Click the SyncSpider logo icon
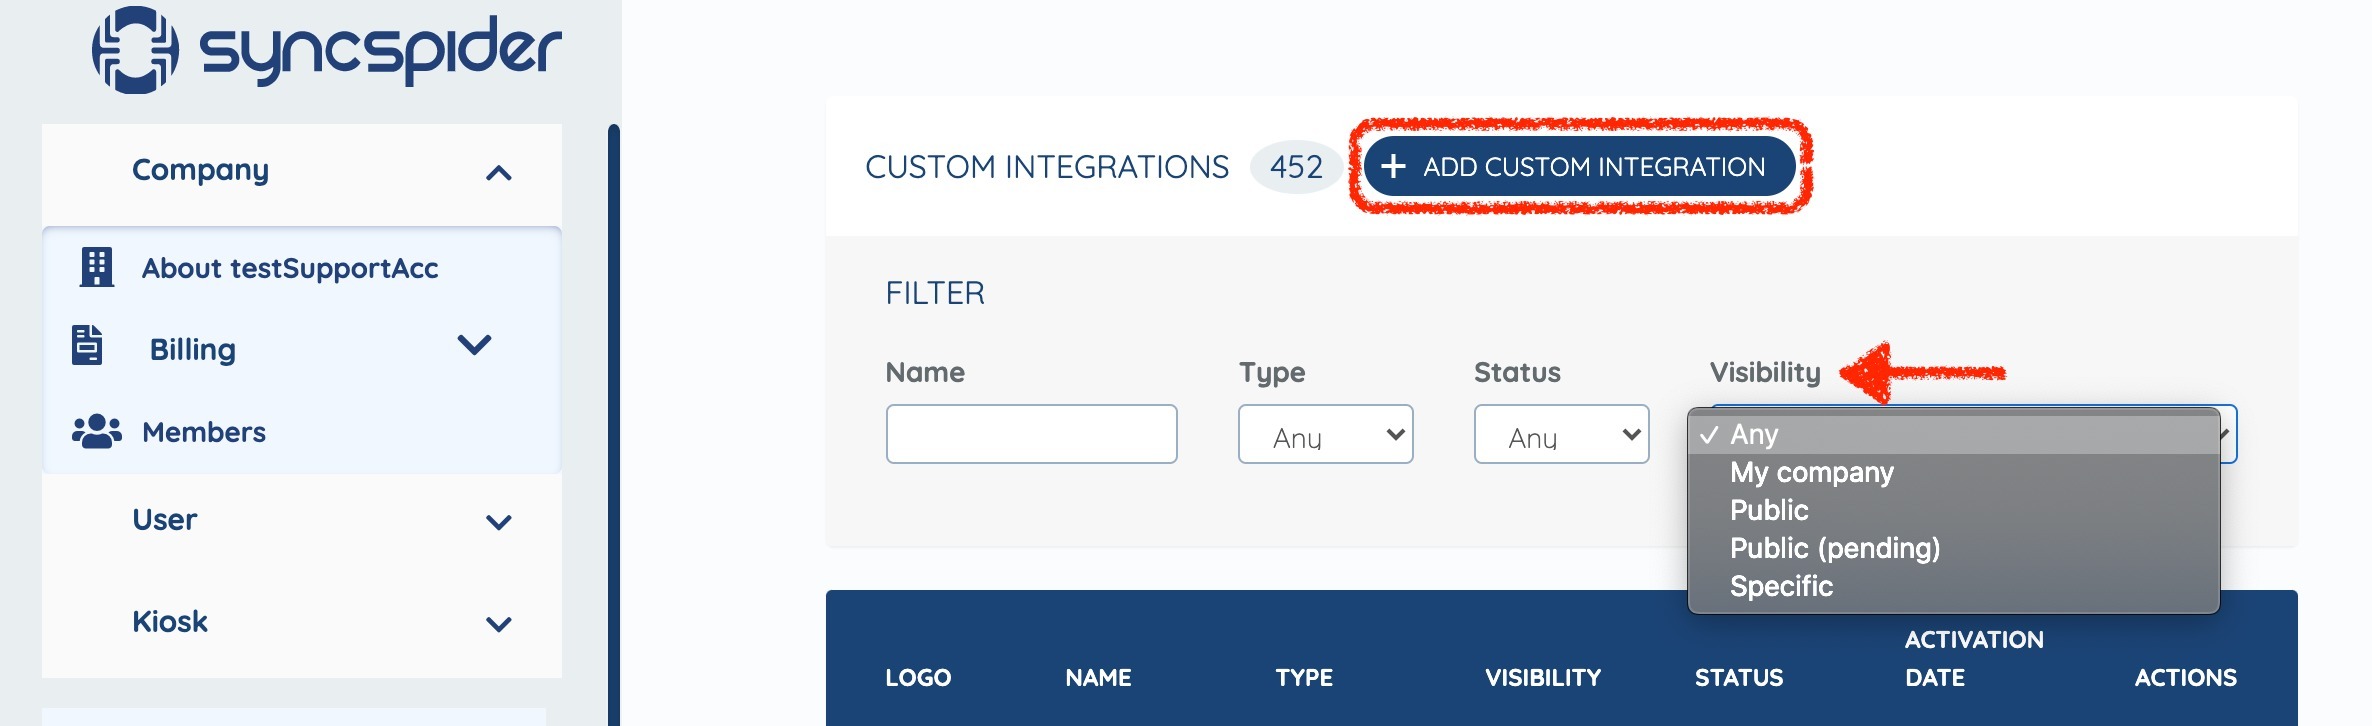2372x726 pixels. [135, 50]
